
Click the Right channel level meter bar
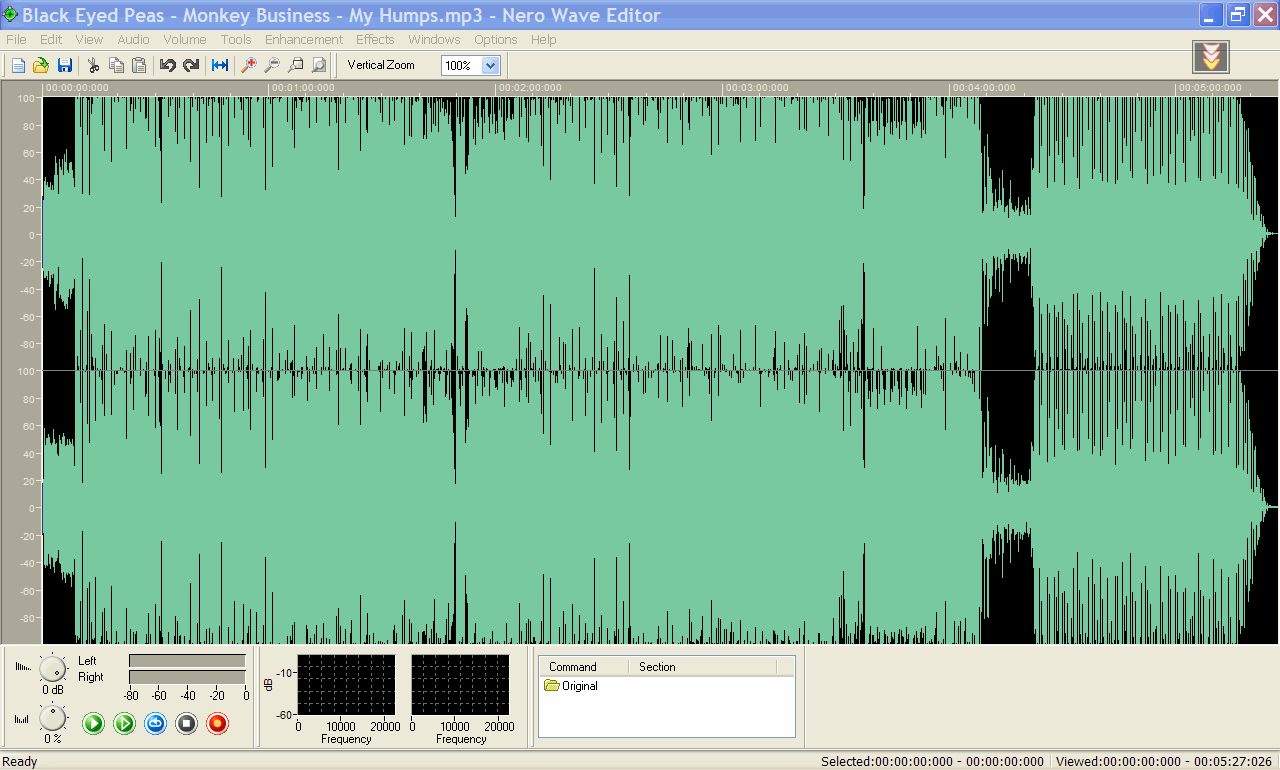coord(187,677)
